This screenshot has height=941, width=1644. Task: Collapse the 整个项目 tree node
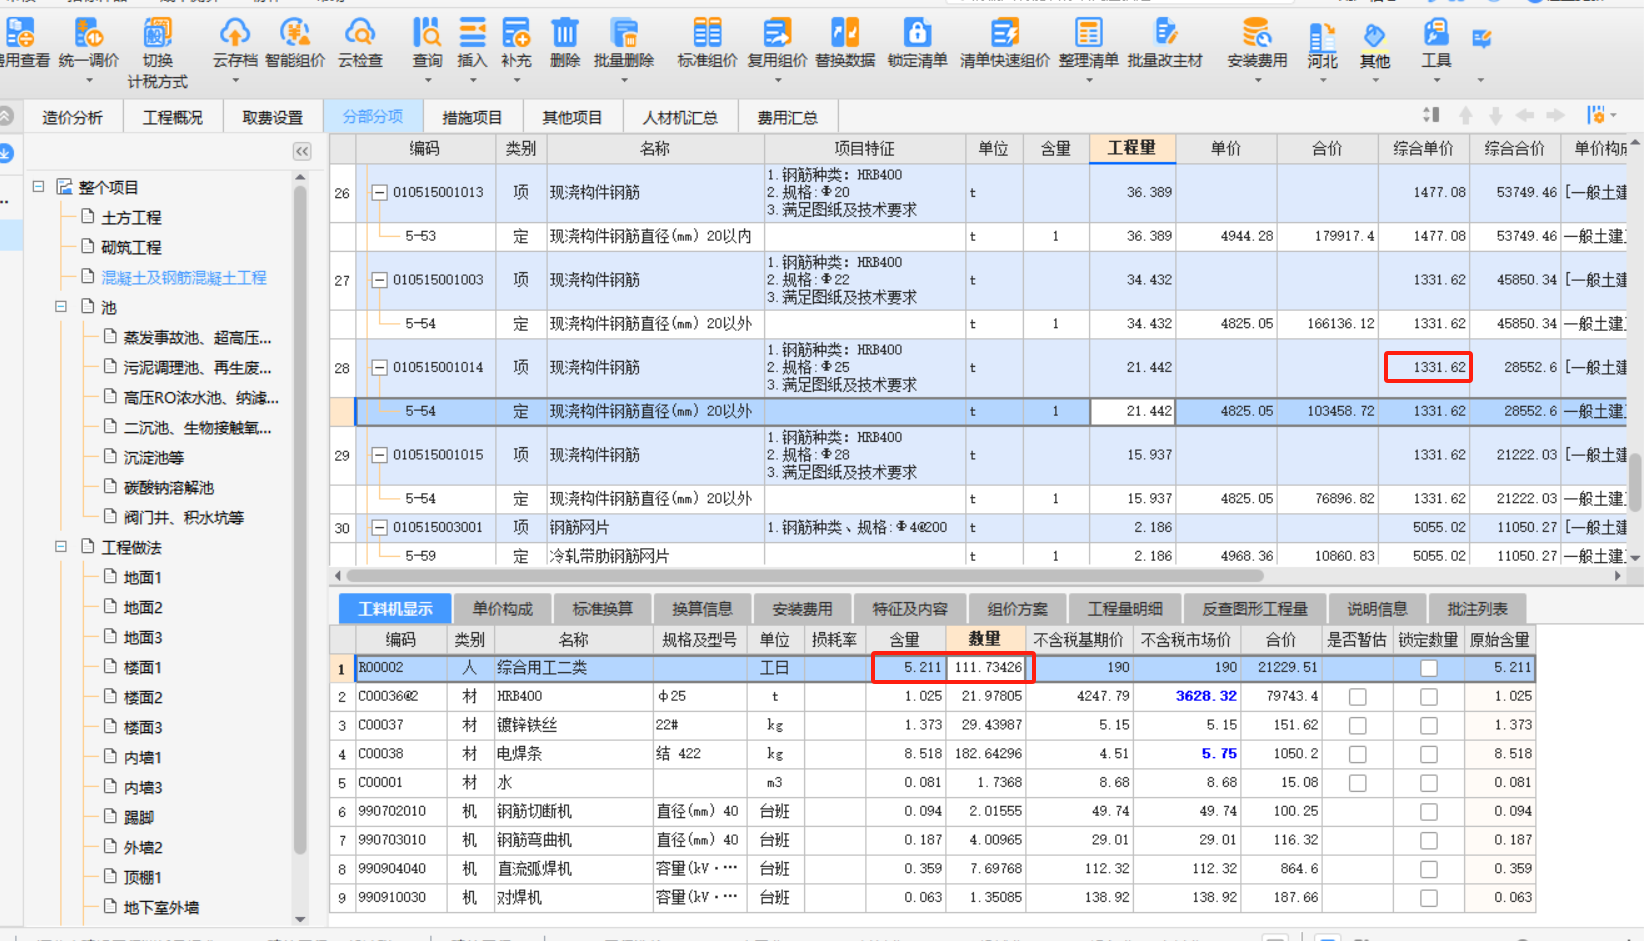[x=38, y=186]
